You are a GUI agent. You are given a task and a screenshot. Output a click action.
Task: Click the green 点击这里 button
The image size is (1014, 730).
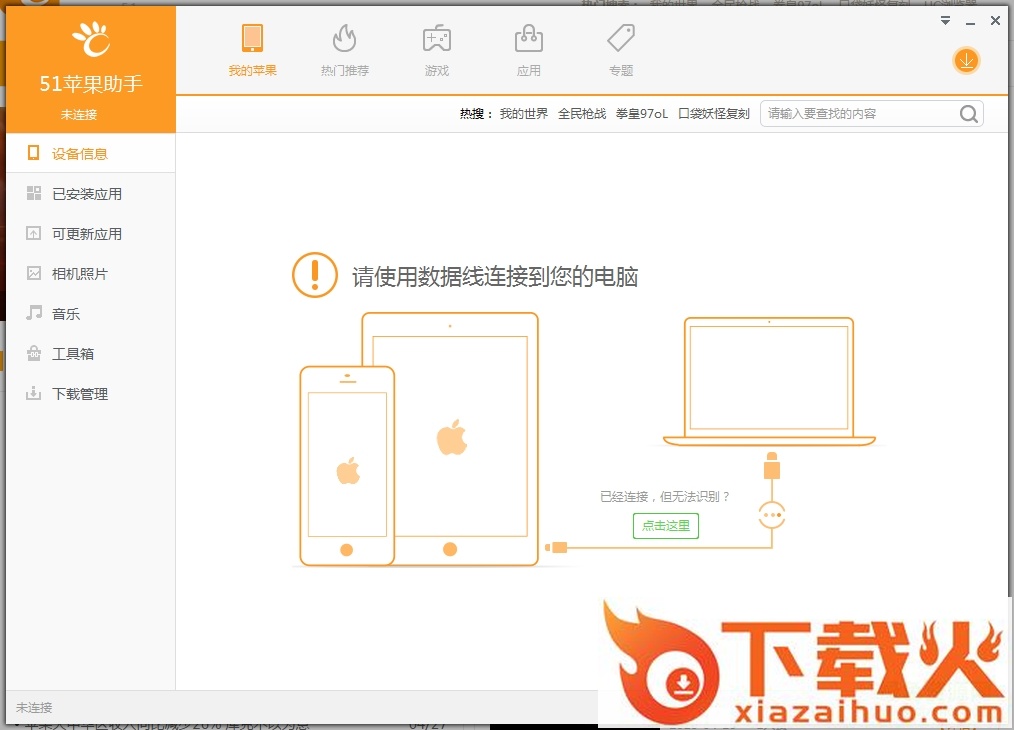coord(665,526)
